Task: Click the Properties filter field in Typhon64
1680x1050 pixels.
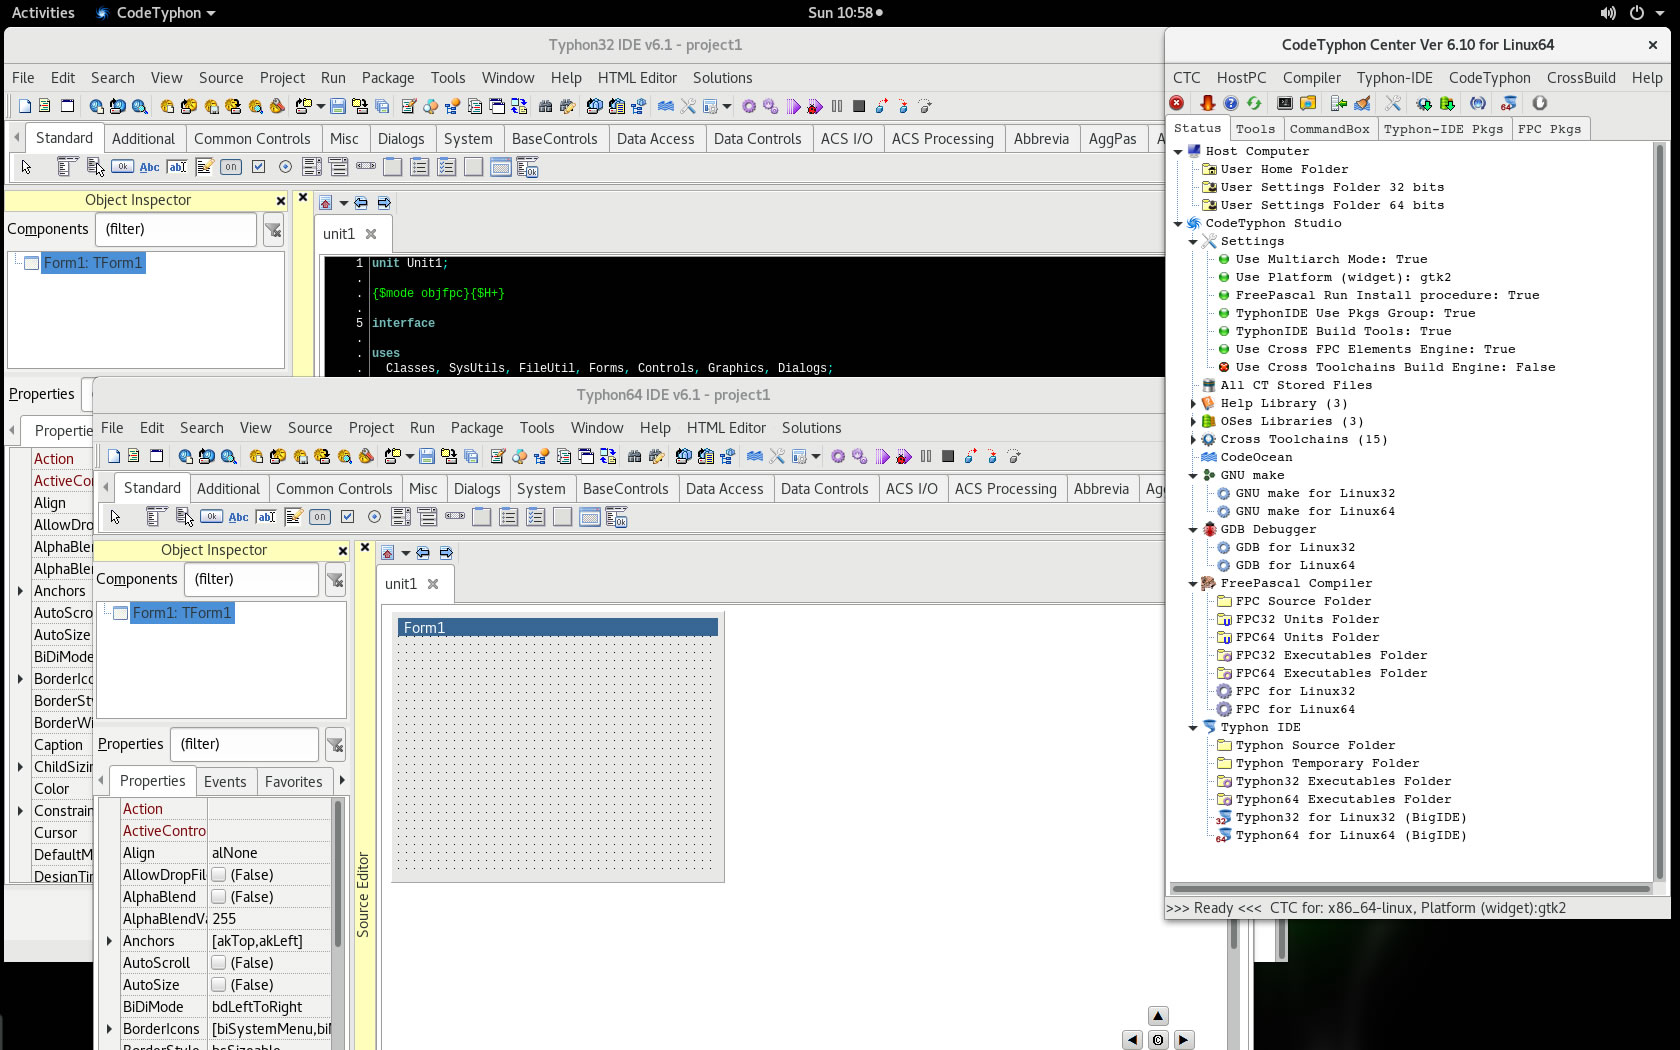Action: coord(244,745)
